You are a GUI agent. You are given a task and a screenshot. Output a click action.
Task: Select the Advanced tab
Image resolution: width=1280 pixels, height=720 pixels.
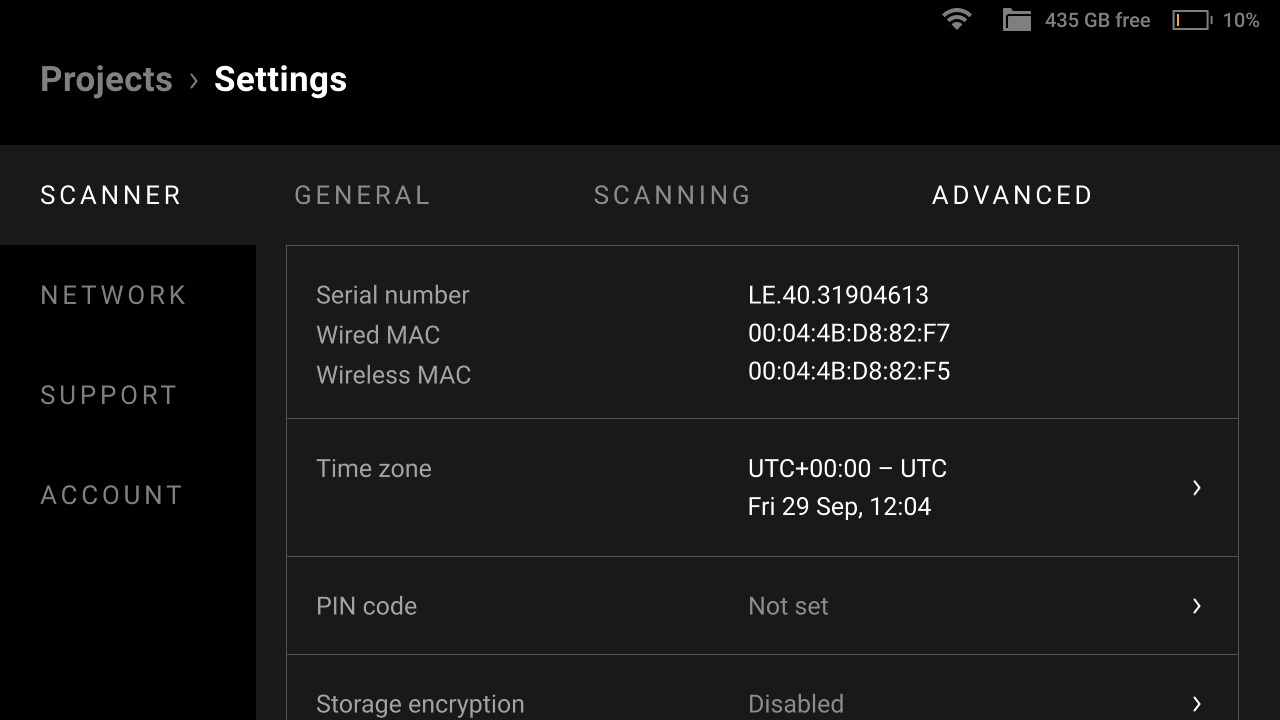[x=1012, y=195]
